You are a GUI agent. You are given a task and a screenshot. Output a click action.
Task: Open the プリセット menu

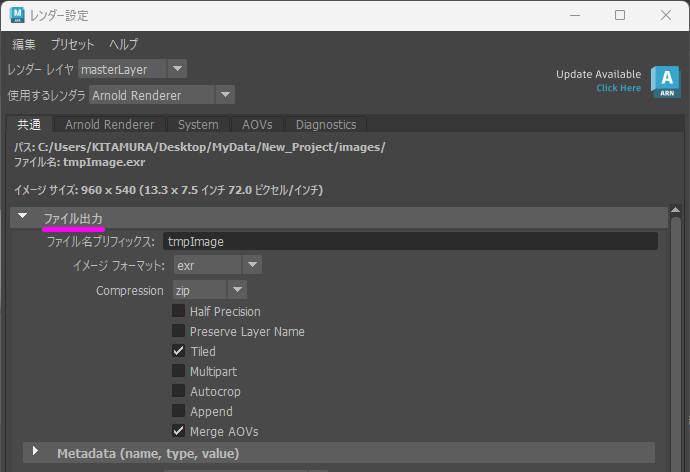[x=72, y=44]
